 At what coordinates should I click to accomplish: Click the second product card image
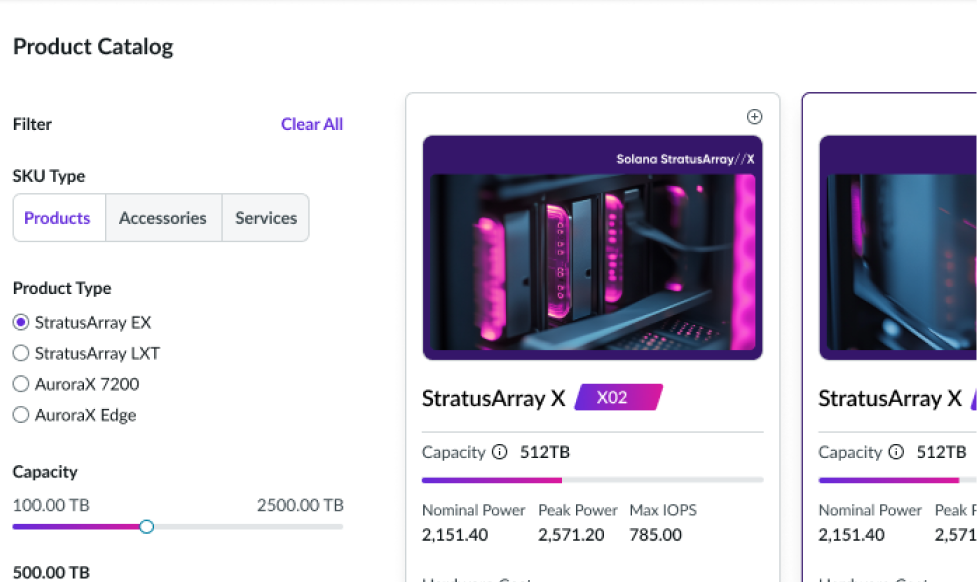pyautogui.click(x=898, y=260)
